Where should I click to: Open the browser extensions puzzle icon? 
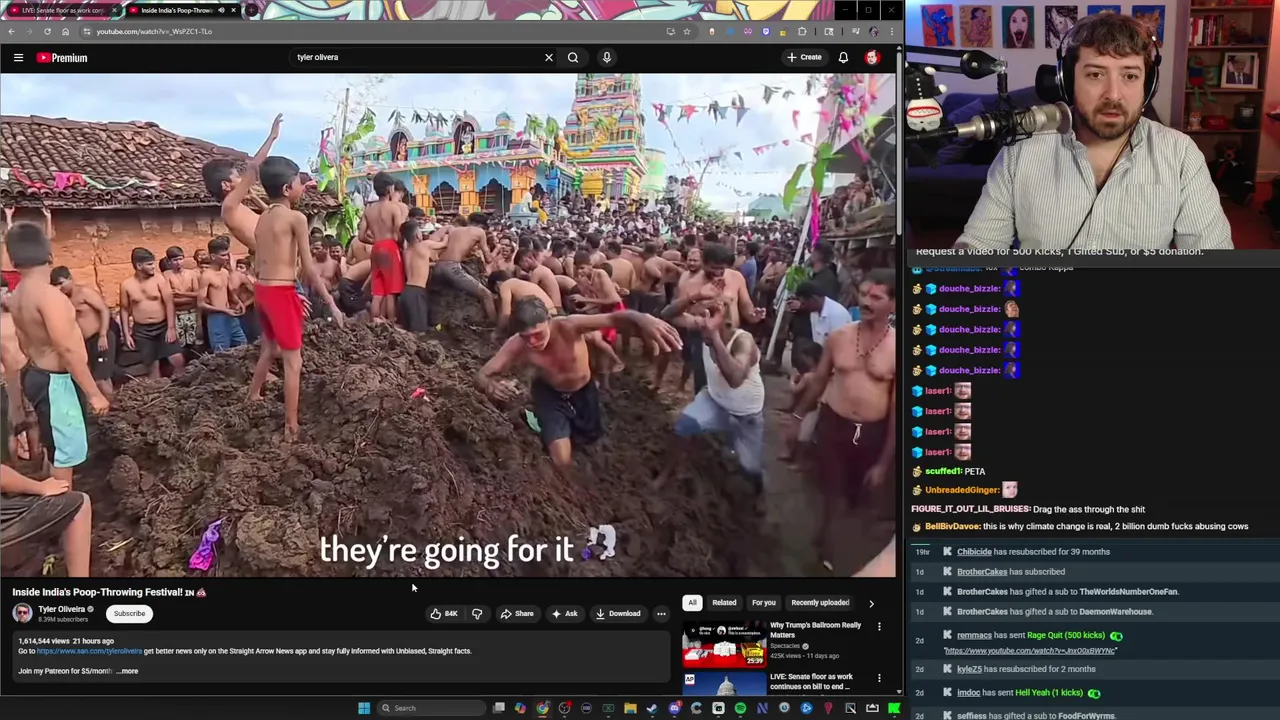tap(802, 31)
